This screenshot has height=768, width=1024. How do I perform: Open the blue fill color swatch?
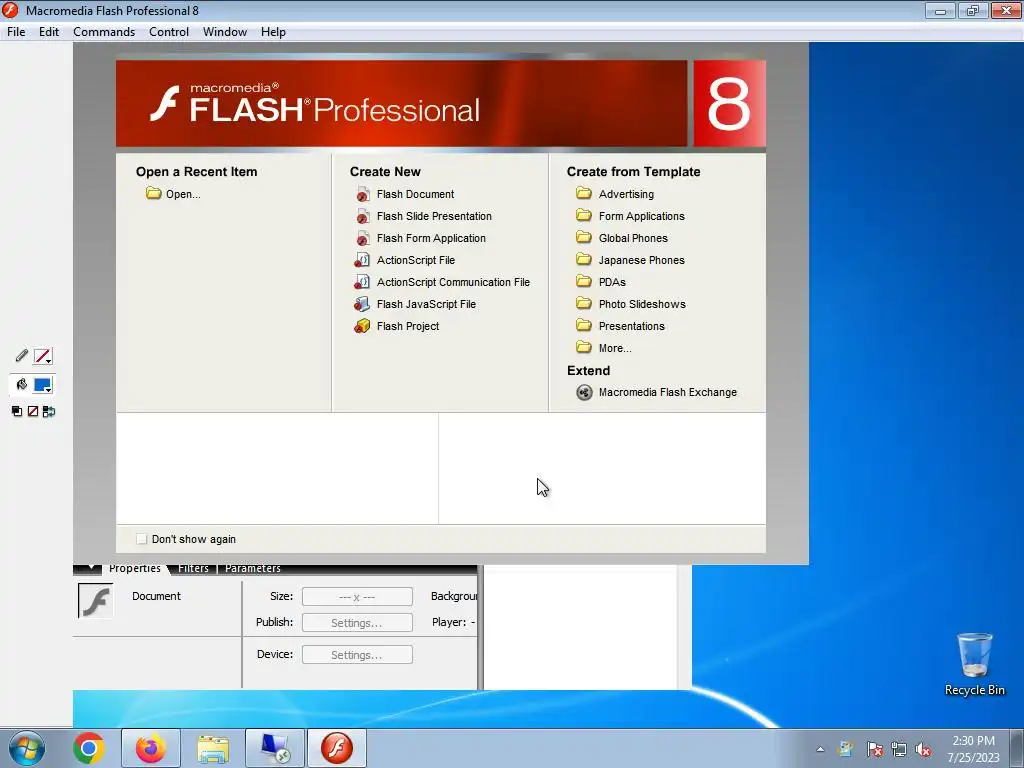(42, 385)
